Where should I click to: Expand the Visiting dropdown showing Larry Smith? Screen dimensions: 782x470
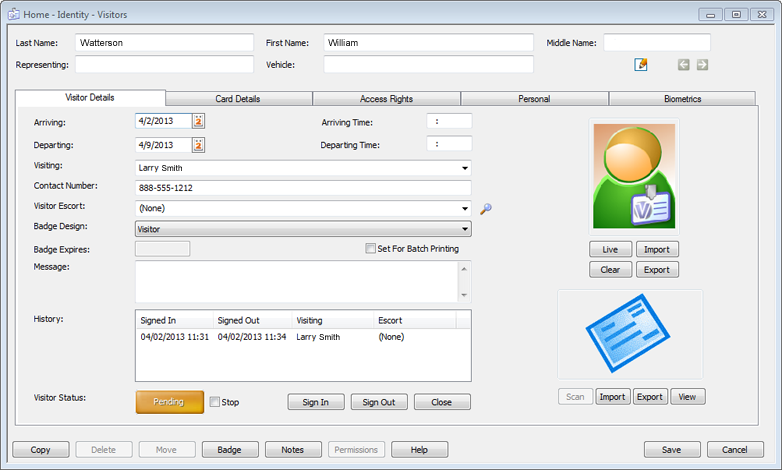pos(465,169)
